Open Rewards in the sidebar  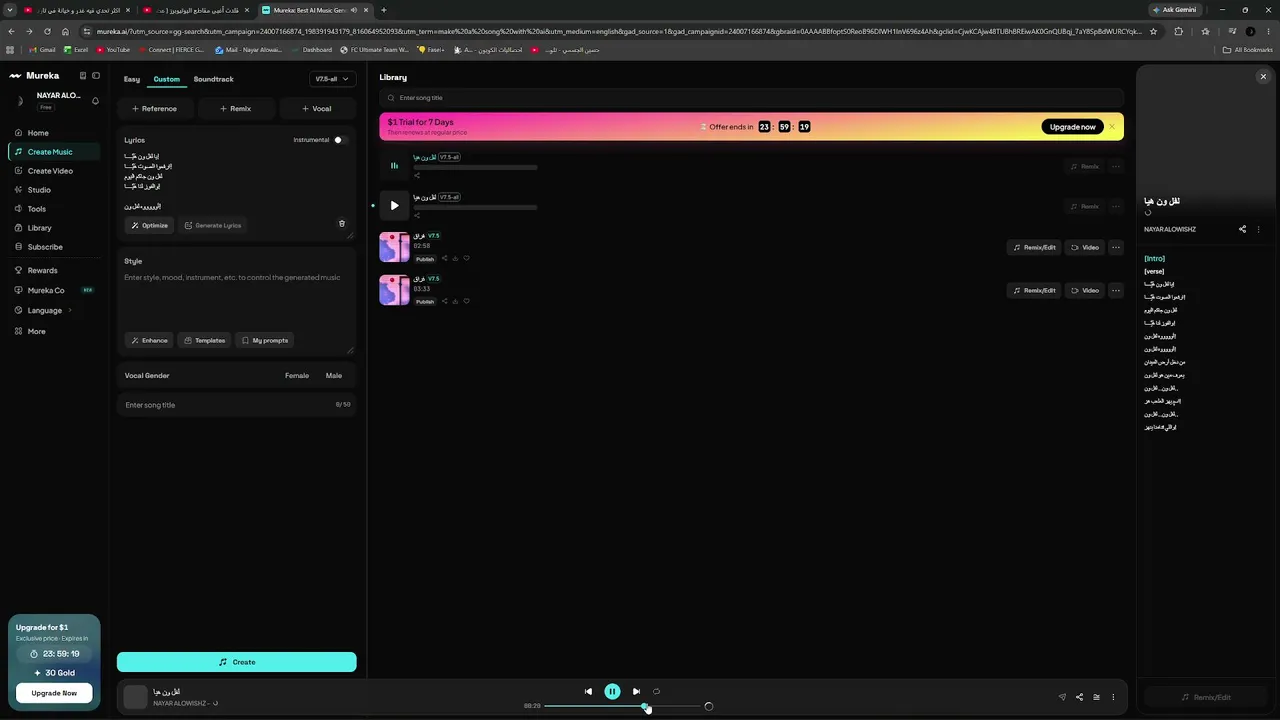coord(42,270)
